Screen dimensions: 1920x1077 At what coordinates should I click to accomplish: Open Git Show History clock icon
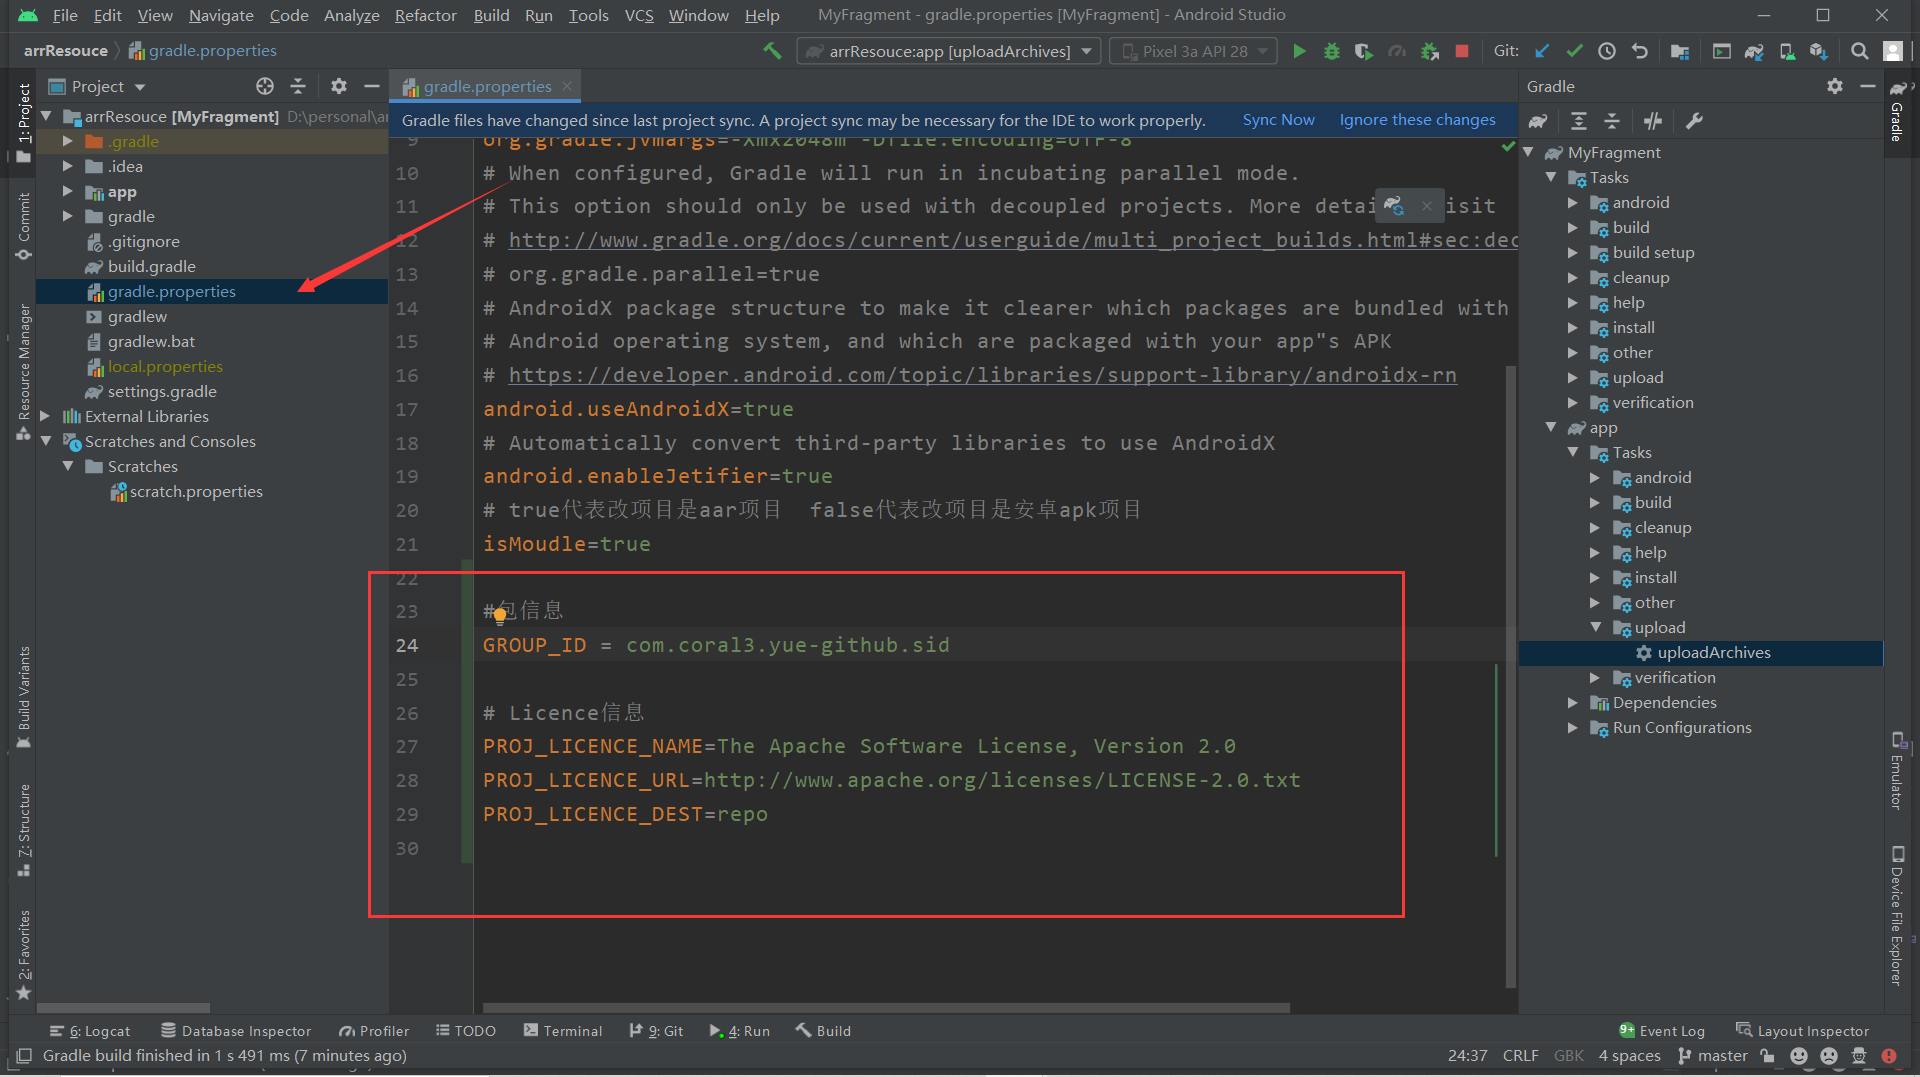pos(1607,51)
